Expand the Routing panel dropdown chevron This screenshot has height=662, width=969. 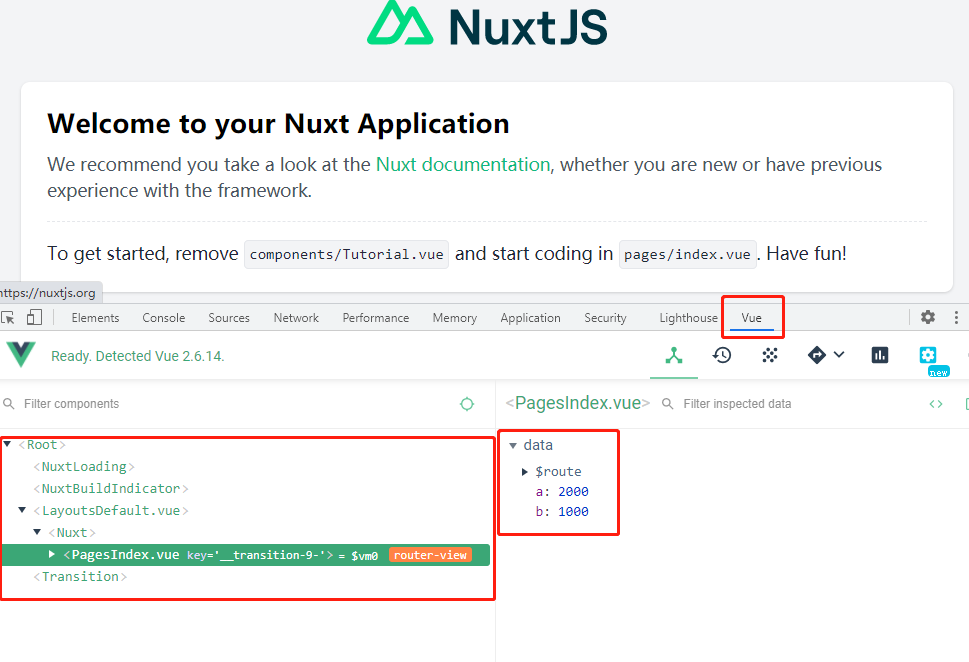(x=840, y=355)
